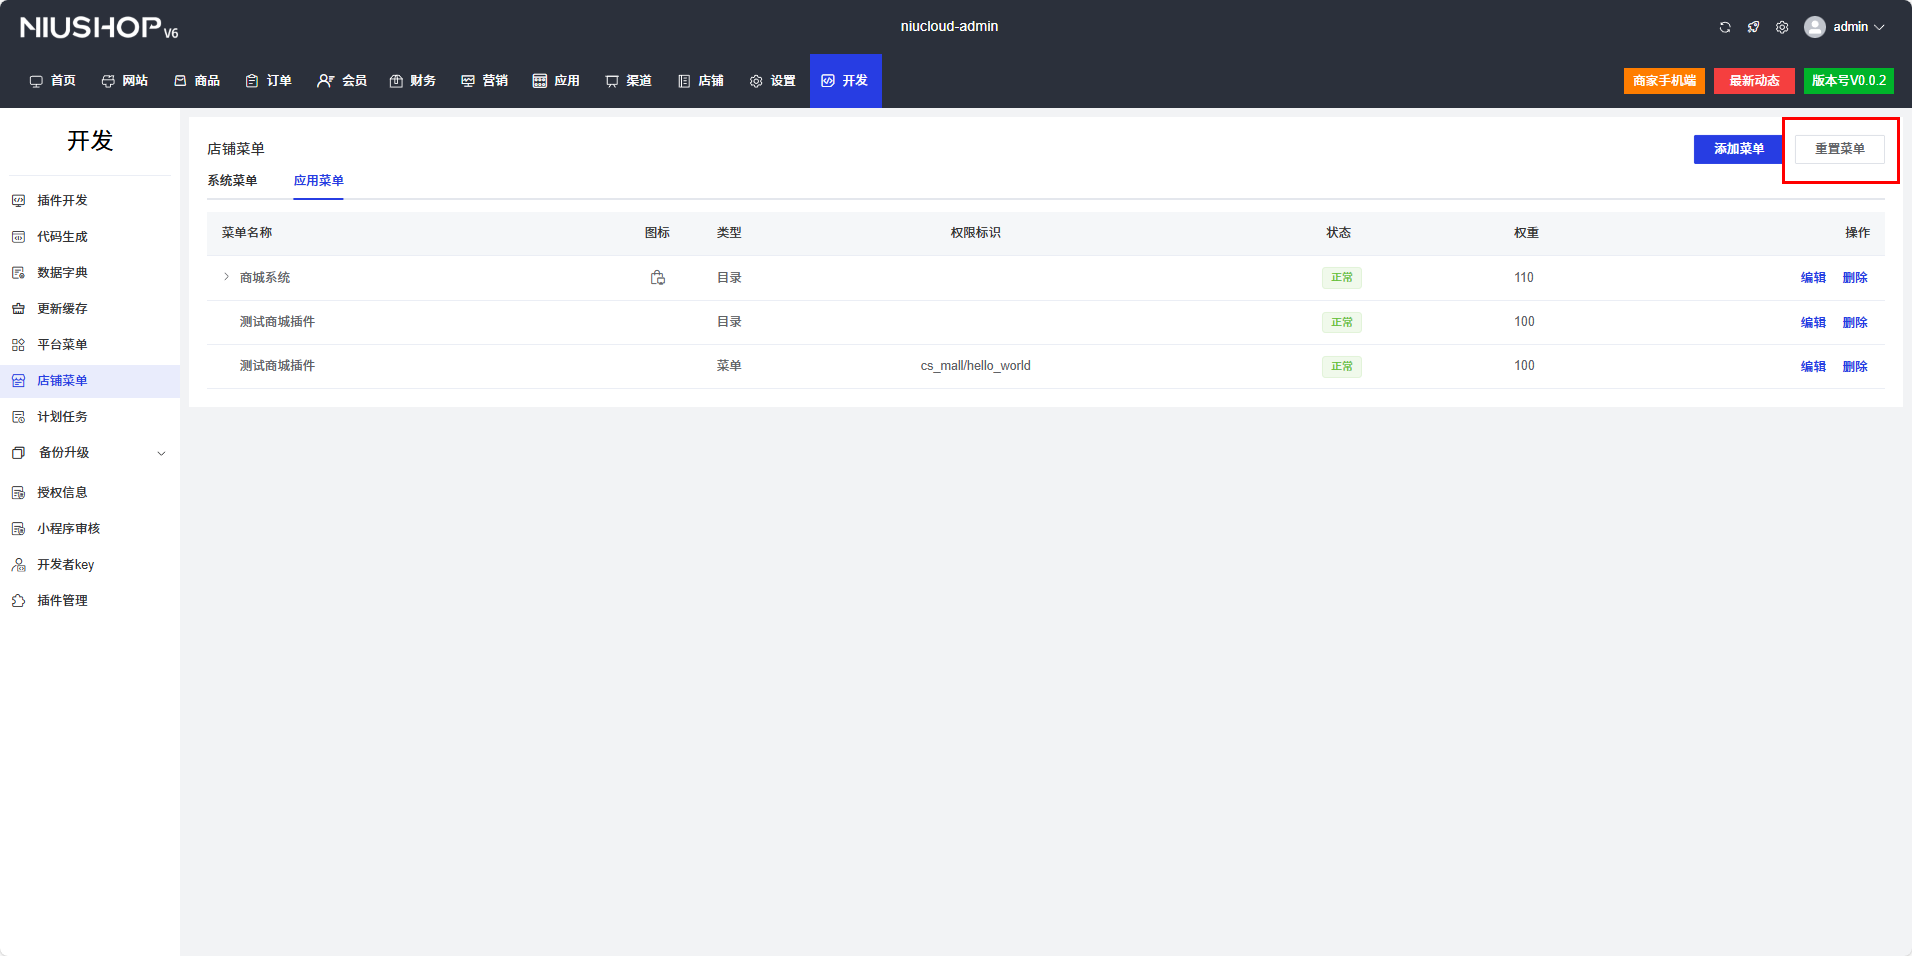
Task: Expand the 商城系统 tree row
Action: [x=227, y=277]
